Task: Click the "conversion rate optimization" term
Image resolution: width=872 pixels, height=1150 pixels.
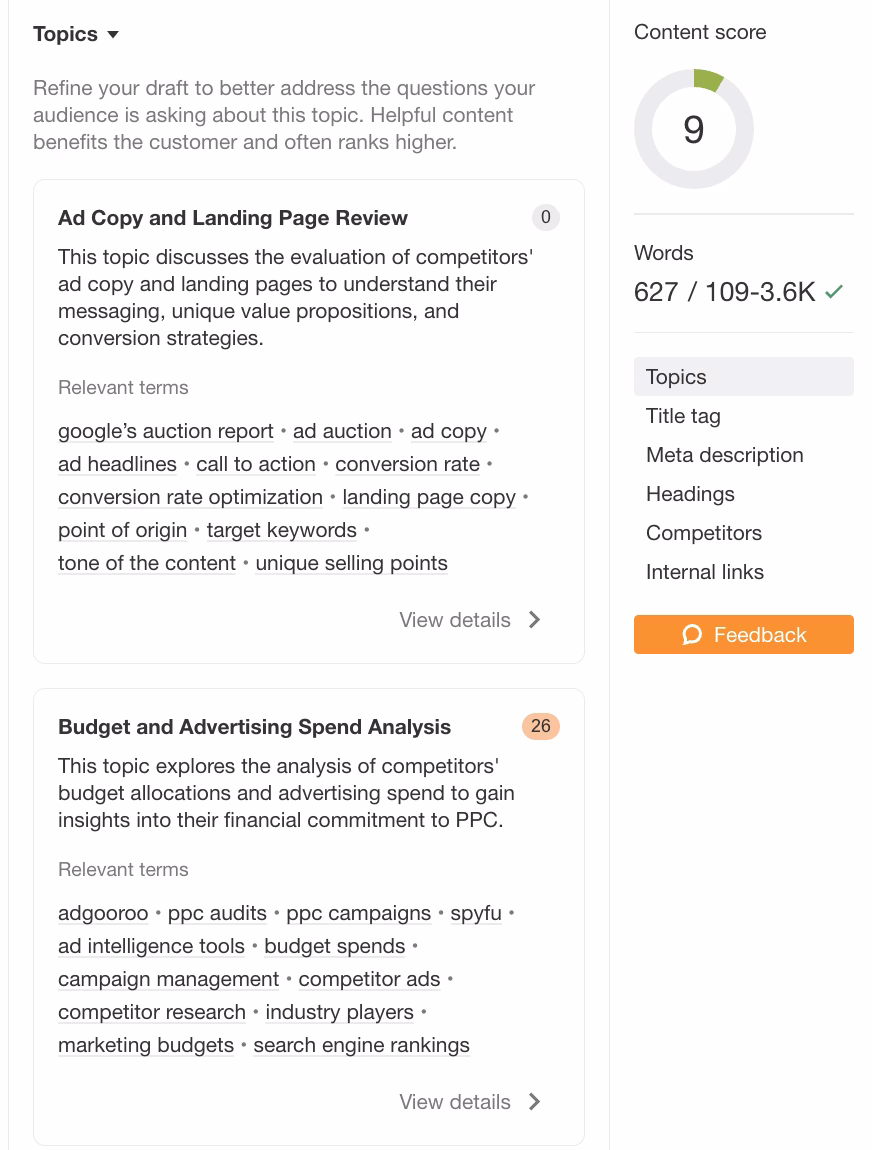Action: point(190,497)
